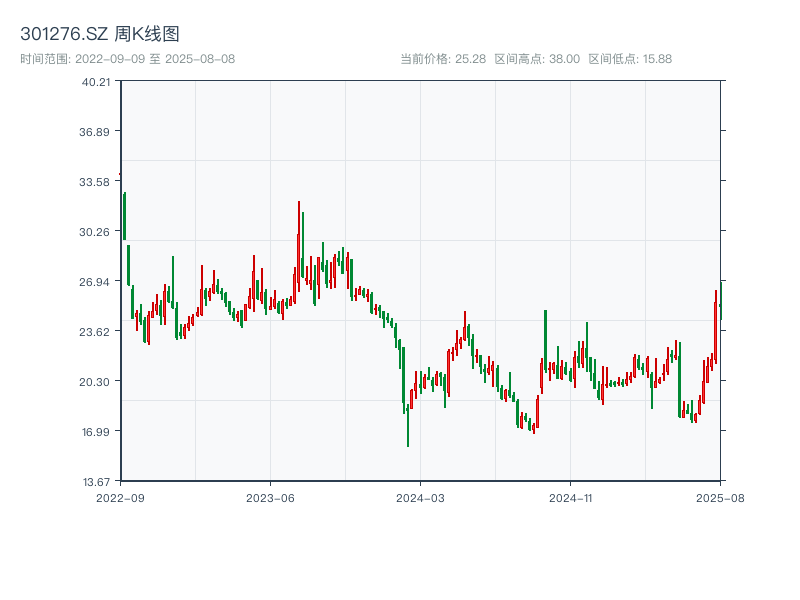
Task: Click the 301276.SZ 周K线图 chart title
Action: (100, 34)
